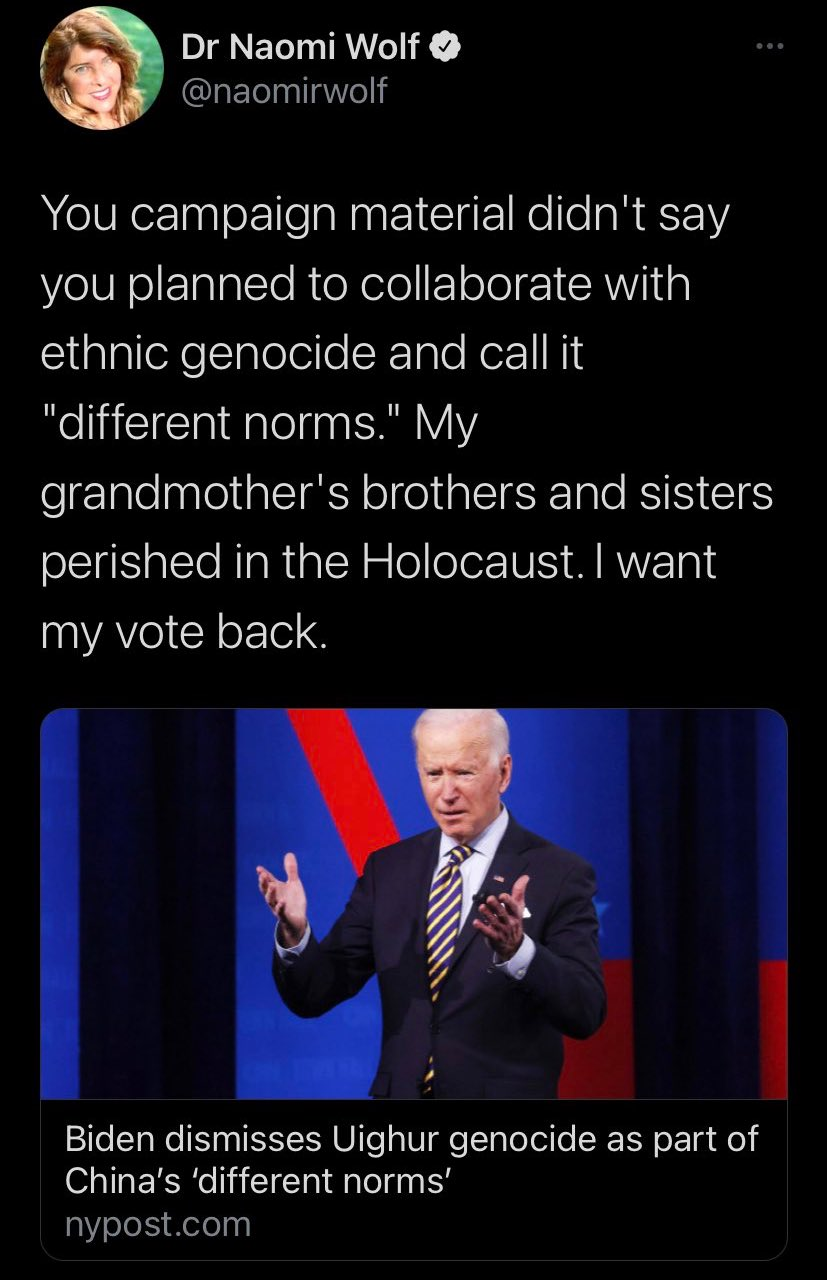827x1280 pixels.
Task: Open the Biden photo in the link card
Action: 414,904
